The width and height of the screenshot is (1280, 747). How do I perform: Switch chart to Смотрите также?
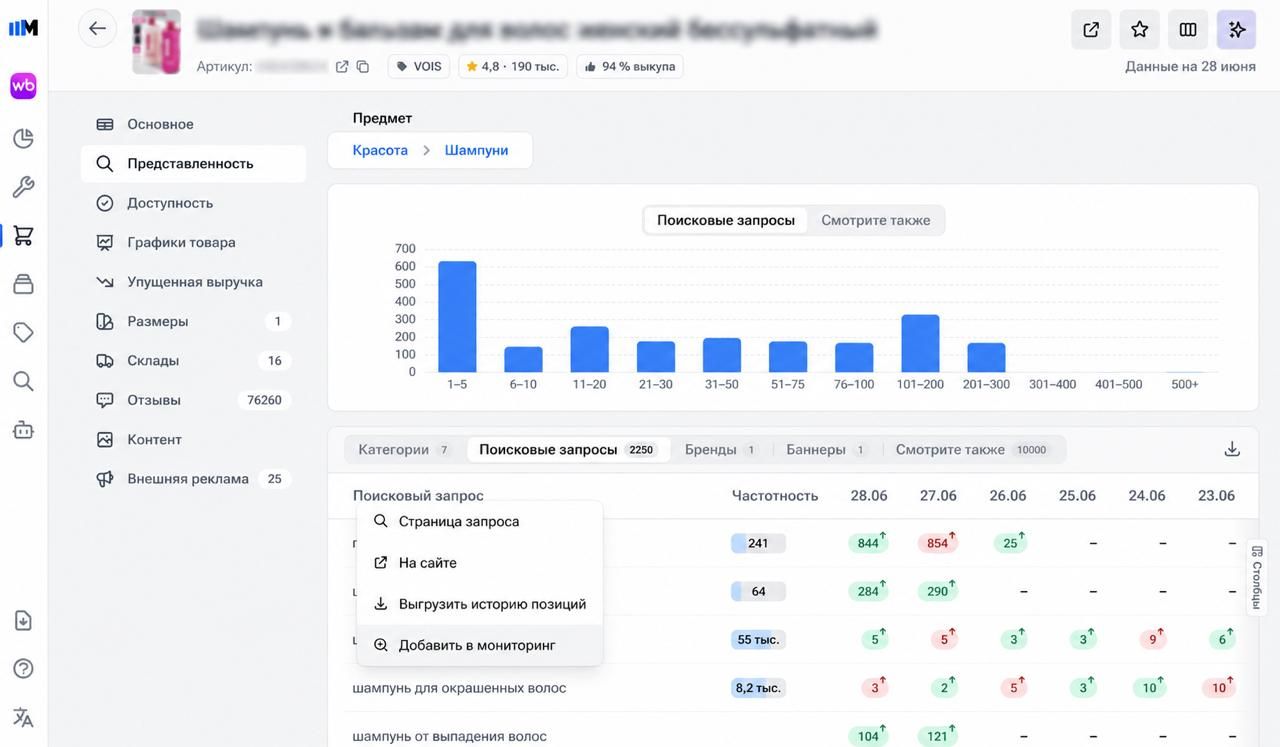pos(876,220)
